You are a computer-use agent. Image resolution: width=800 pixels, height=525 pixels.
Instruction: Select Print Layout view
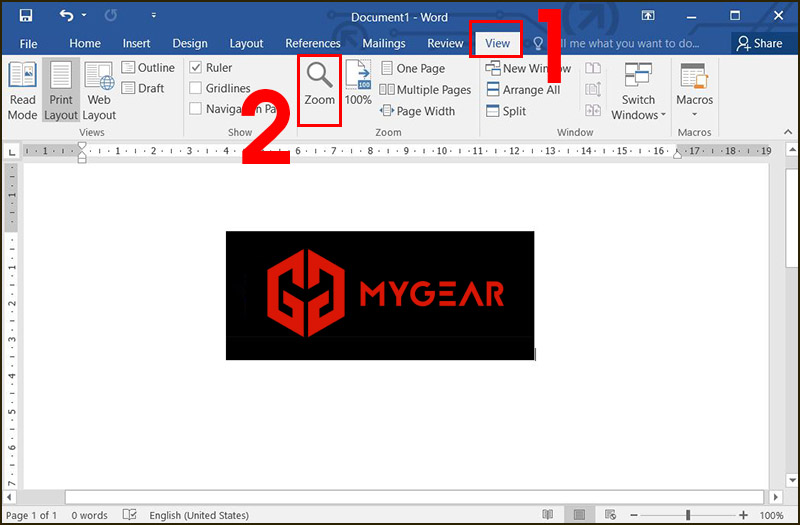[61, 91]
